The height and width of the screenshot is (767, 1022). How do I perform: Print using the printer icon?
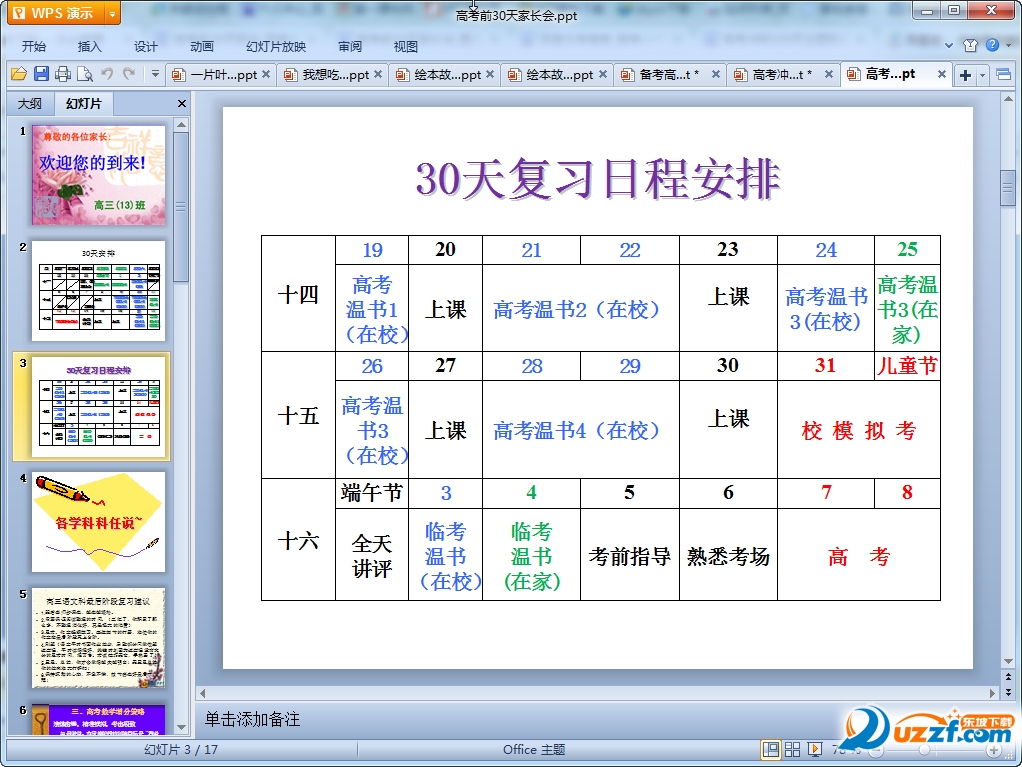pos(63,74)
